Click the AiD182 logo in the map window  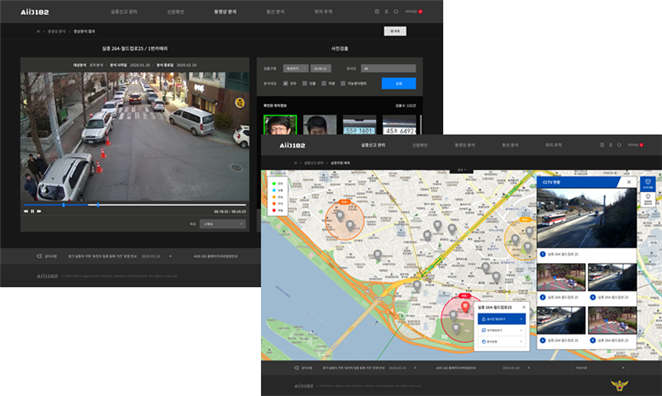pos(292,146)
